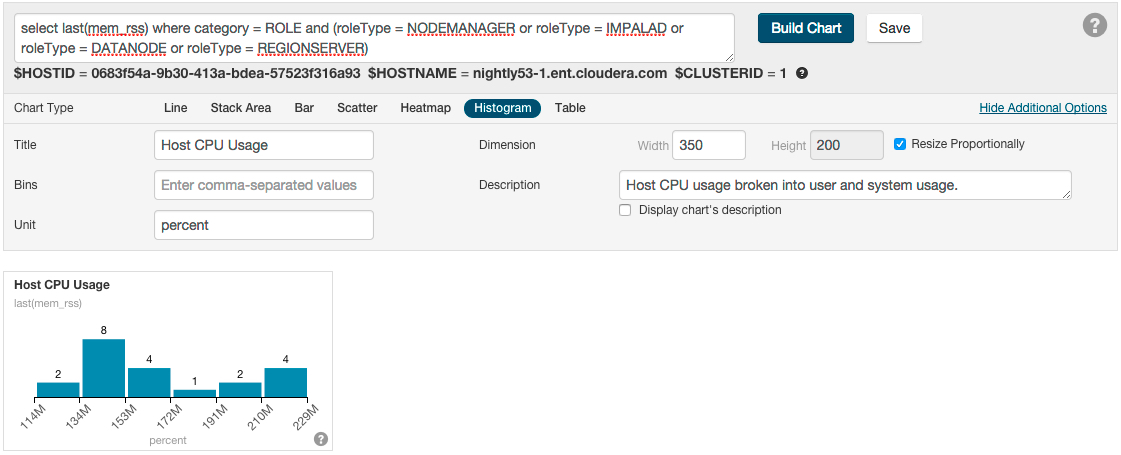Screen dimensions: 1121x455
Task: Click the help icon next to $CLUSTERID
Action: click(802, 74)
